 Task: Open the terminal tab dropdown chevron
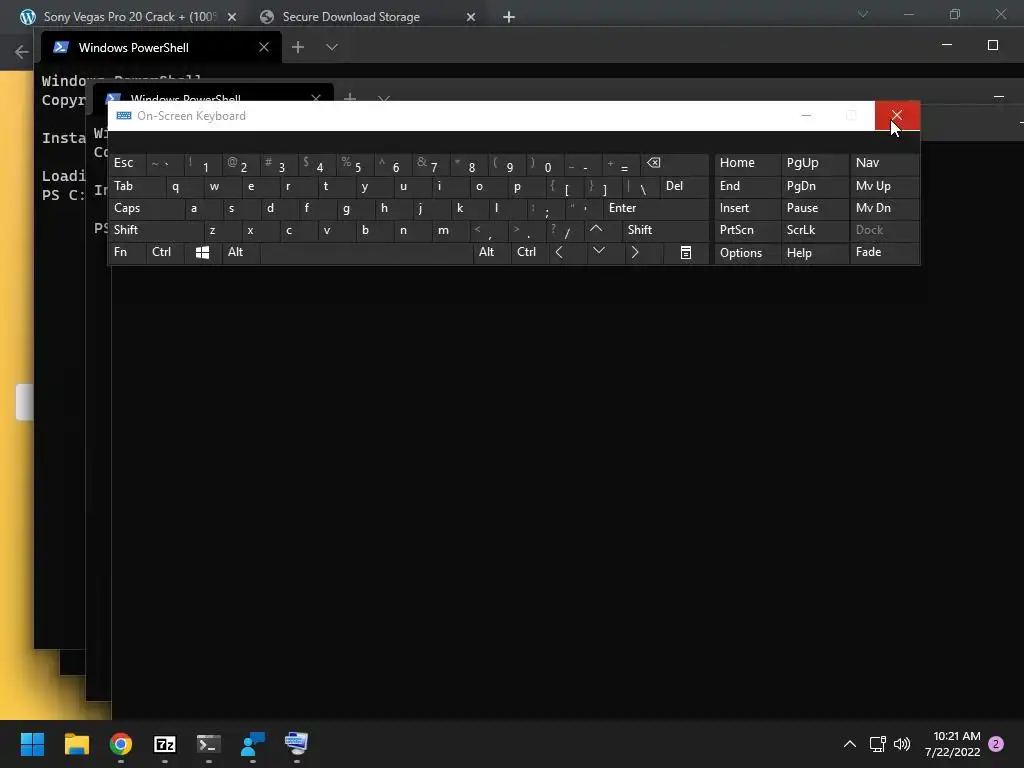(x=332, y=47)
